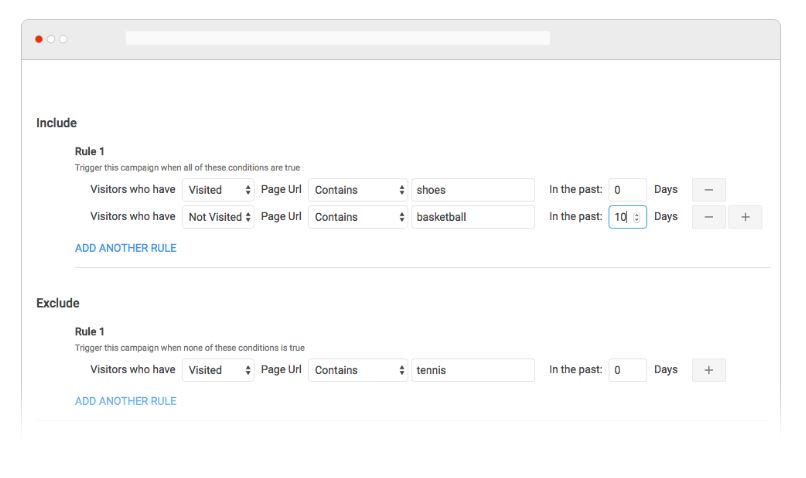This screenshot has width=806, height=478.
Task: Click the 'tennis' URL text field
Action: pos(473,370)
